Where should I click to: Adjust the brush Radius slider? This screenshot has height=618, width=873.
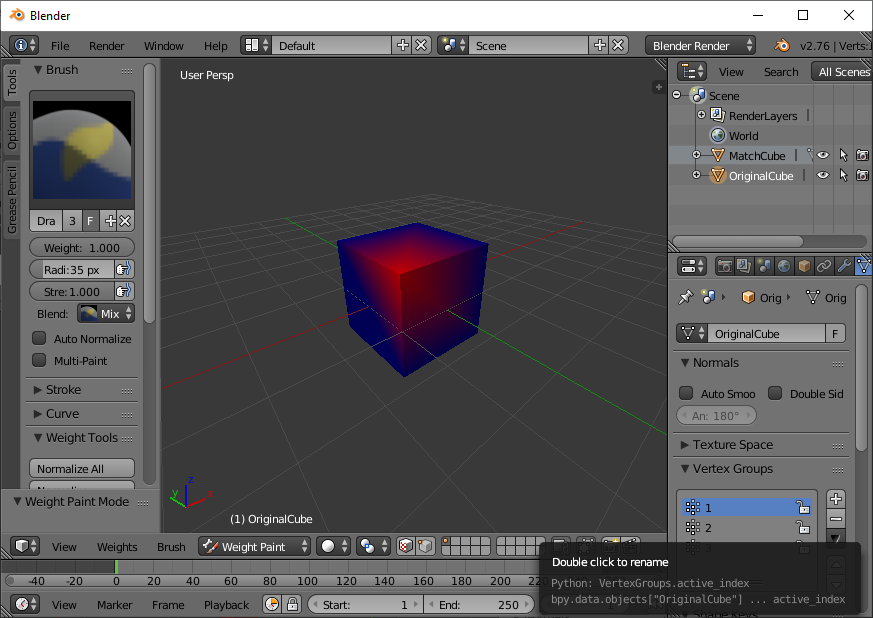(x=72, y=270)
